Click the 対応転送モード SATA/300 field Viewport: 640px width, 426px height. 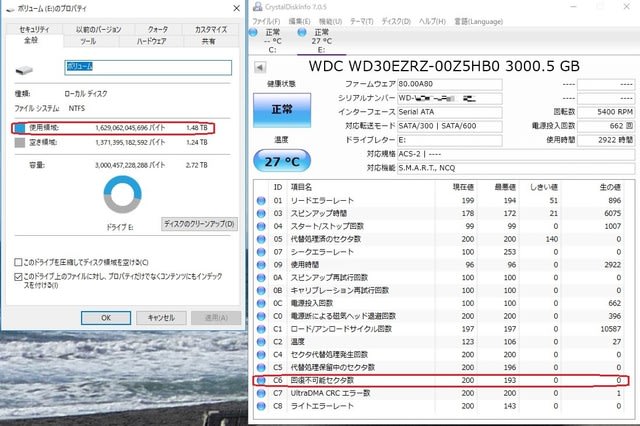click(449, 126)
